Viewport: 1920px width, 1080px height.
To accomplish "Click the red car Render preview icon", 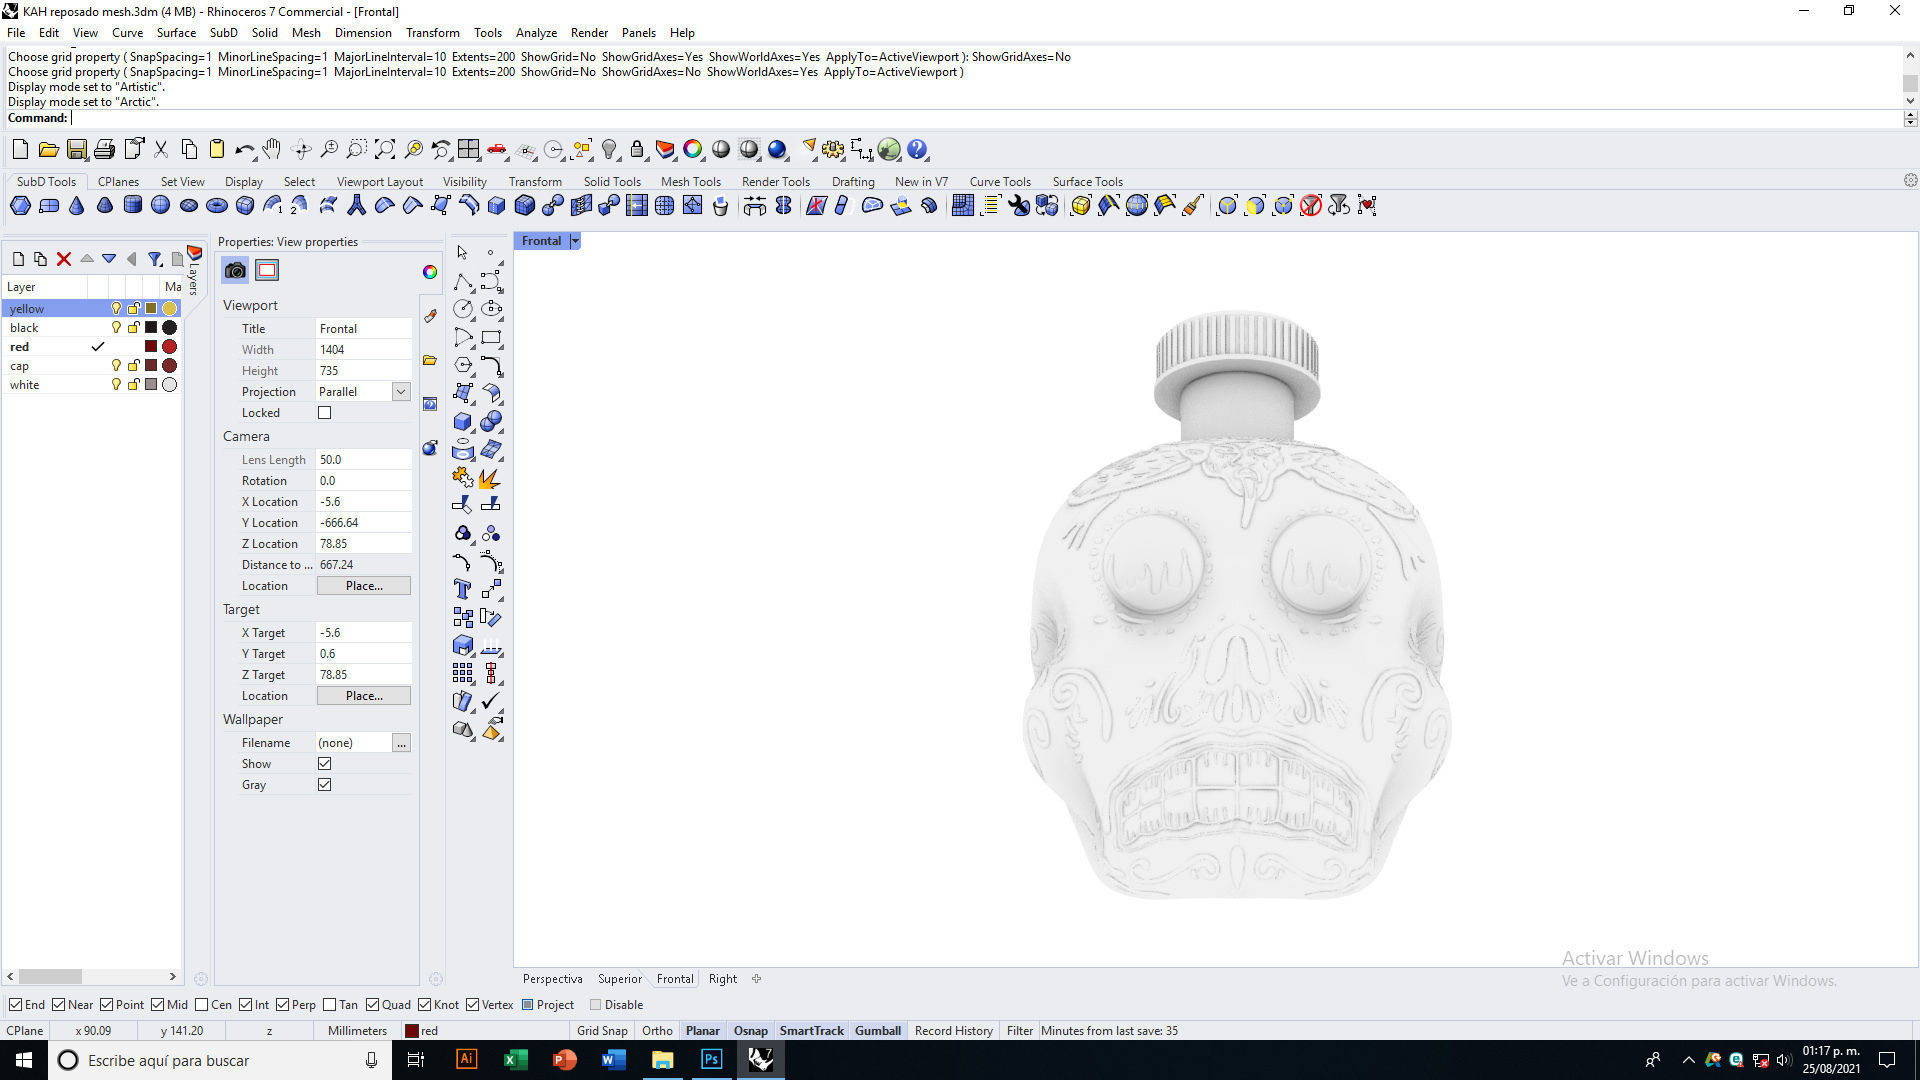I will (497, 150).
